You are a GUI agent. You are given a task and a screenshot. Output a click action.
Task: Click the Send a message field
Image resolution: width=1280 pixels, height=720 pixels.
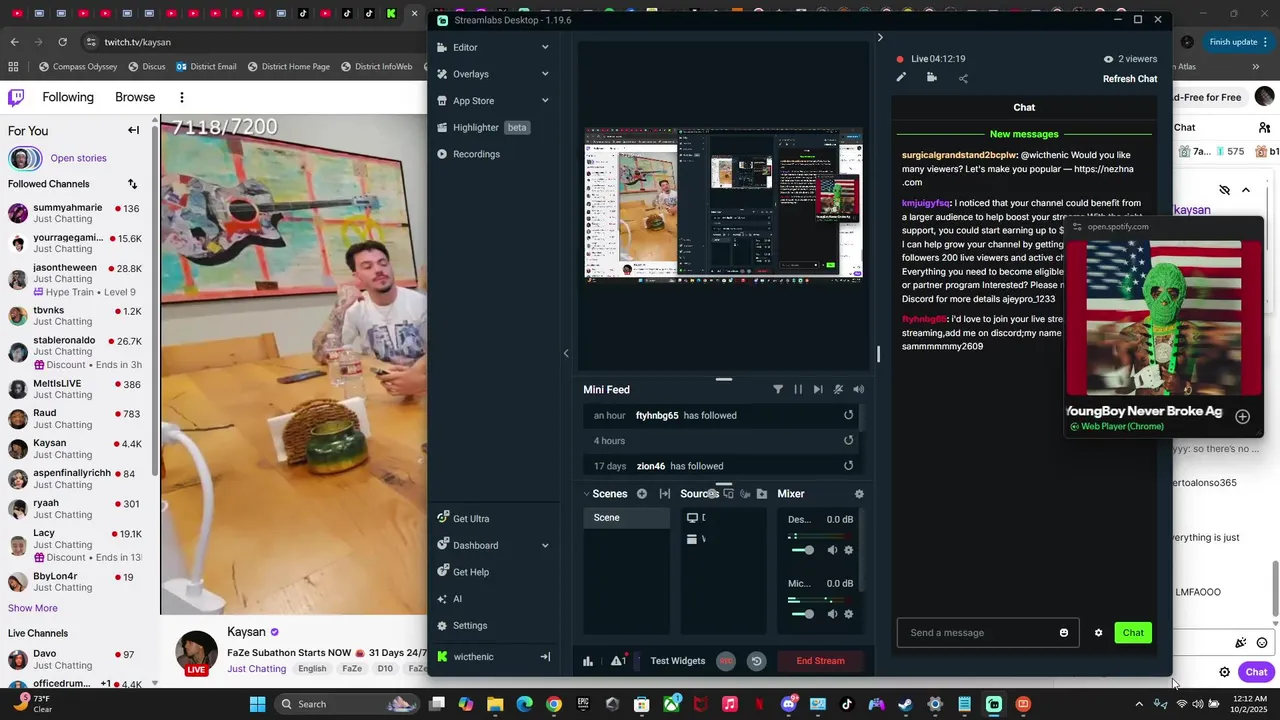[986, 633]
